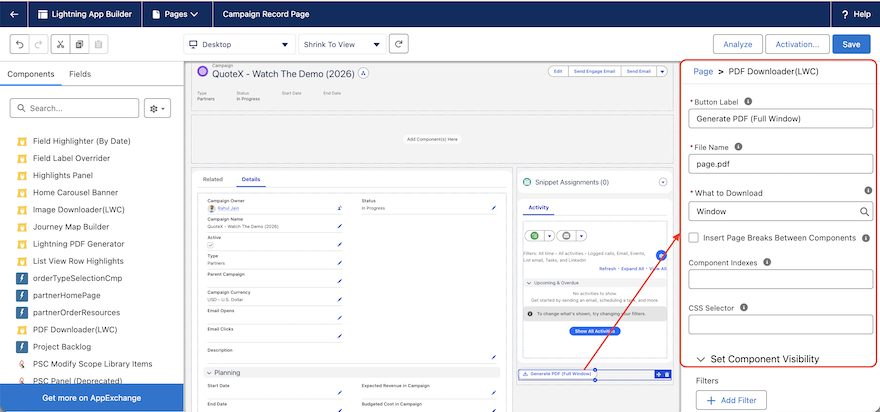
Task: Click Add Component(s) Here placeholder
Action: point(432,139)
